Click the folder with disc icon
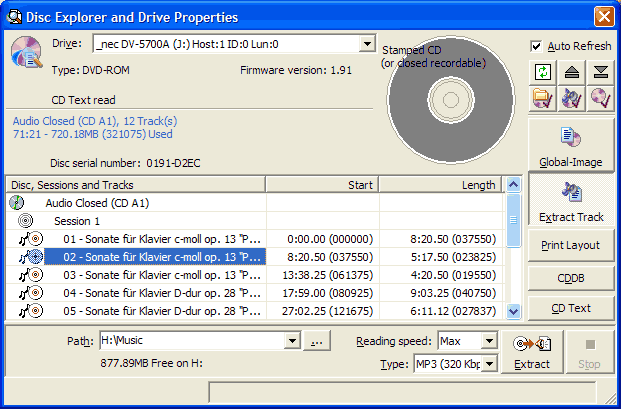 (x=542, y=98)
